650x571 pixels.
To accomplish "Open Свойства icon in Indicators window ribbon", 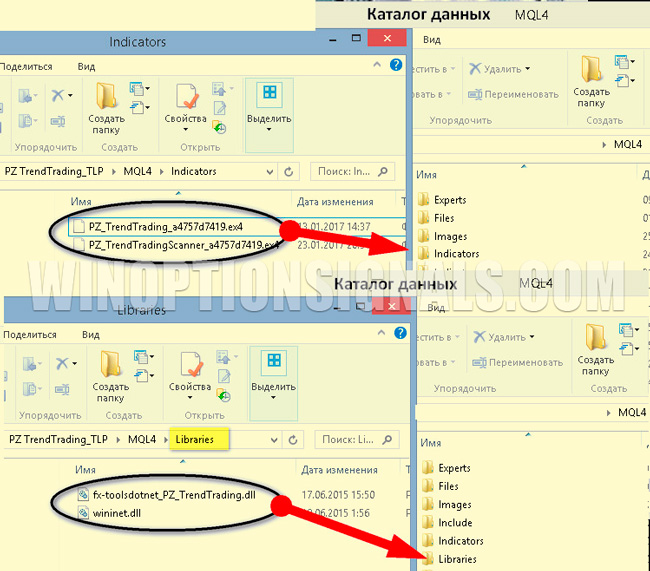I will pyautogui.click(x=188, y=98).
